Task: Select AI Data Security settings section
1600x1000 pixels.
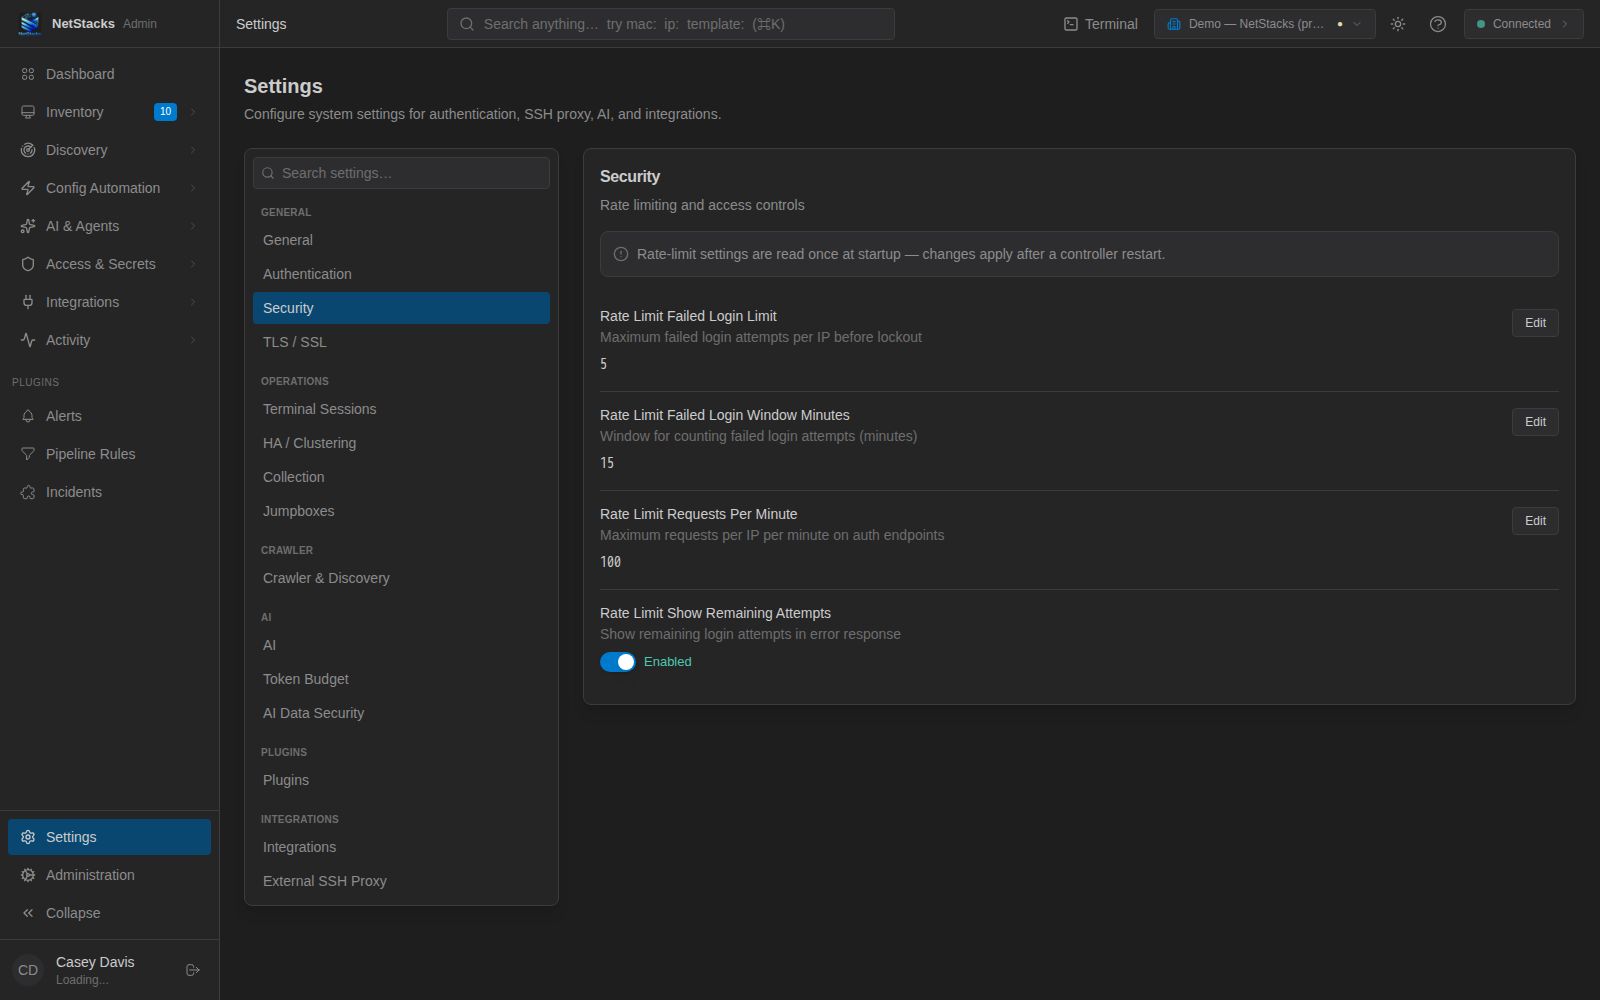Action: pos(401,713)
